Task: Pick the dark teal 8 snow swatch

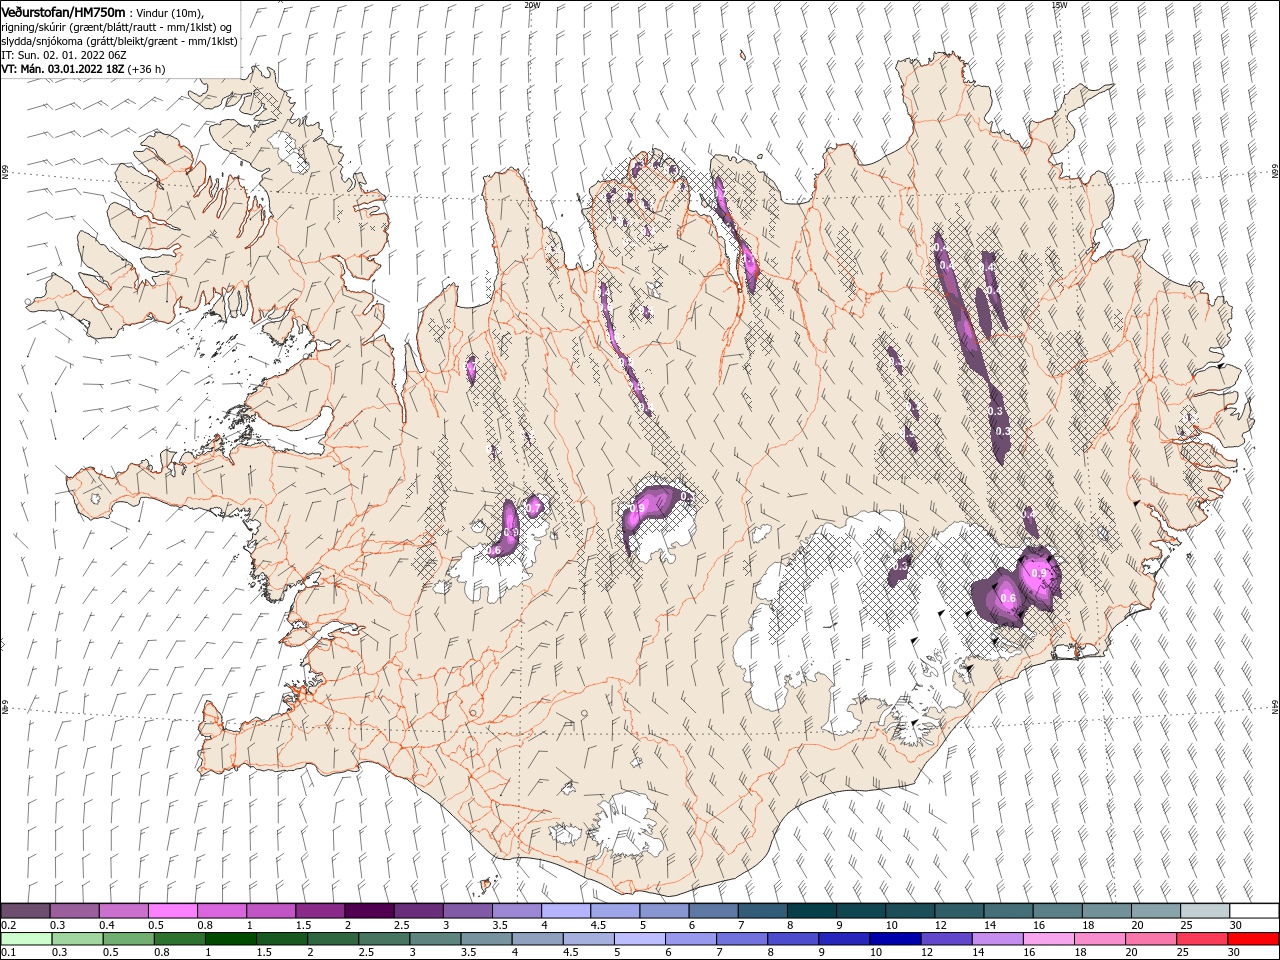Action: coord(811,911)
